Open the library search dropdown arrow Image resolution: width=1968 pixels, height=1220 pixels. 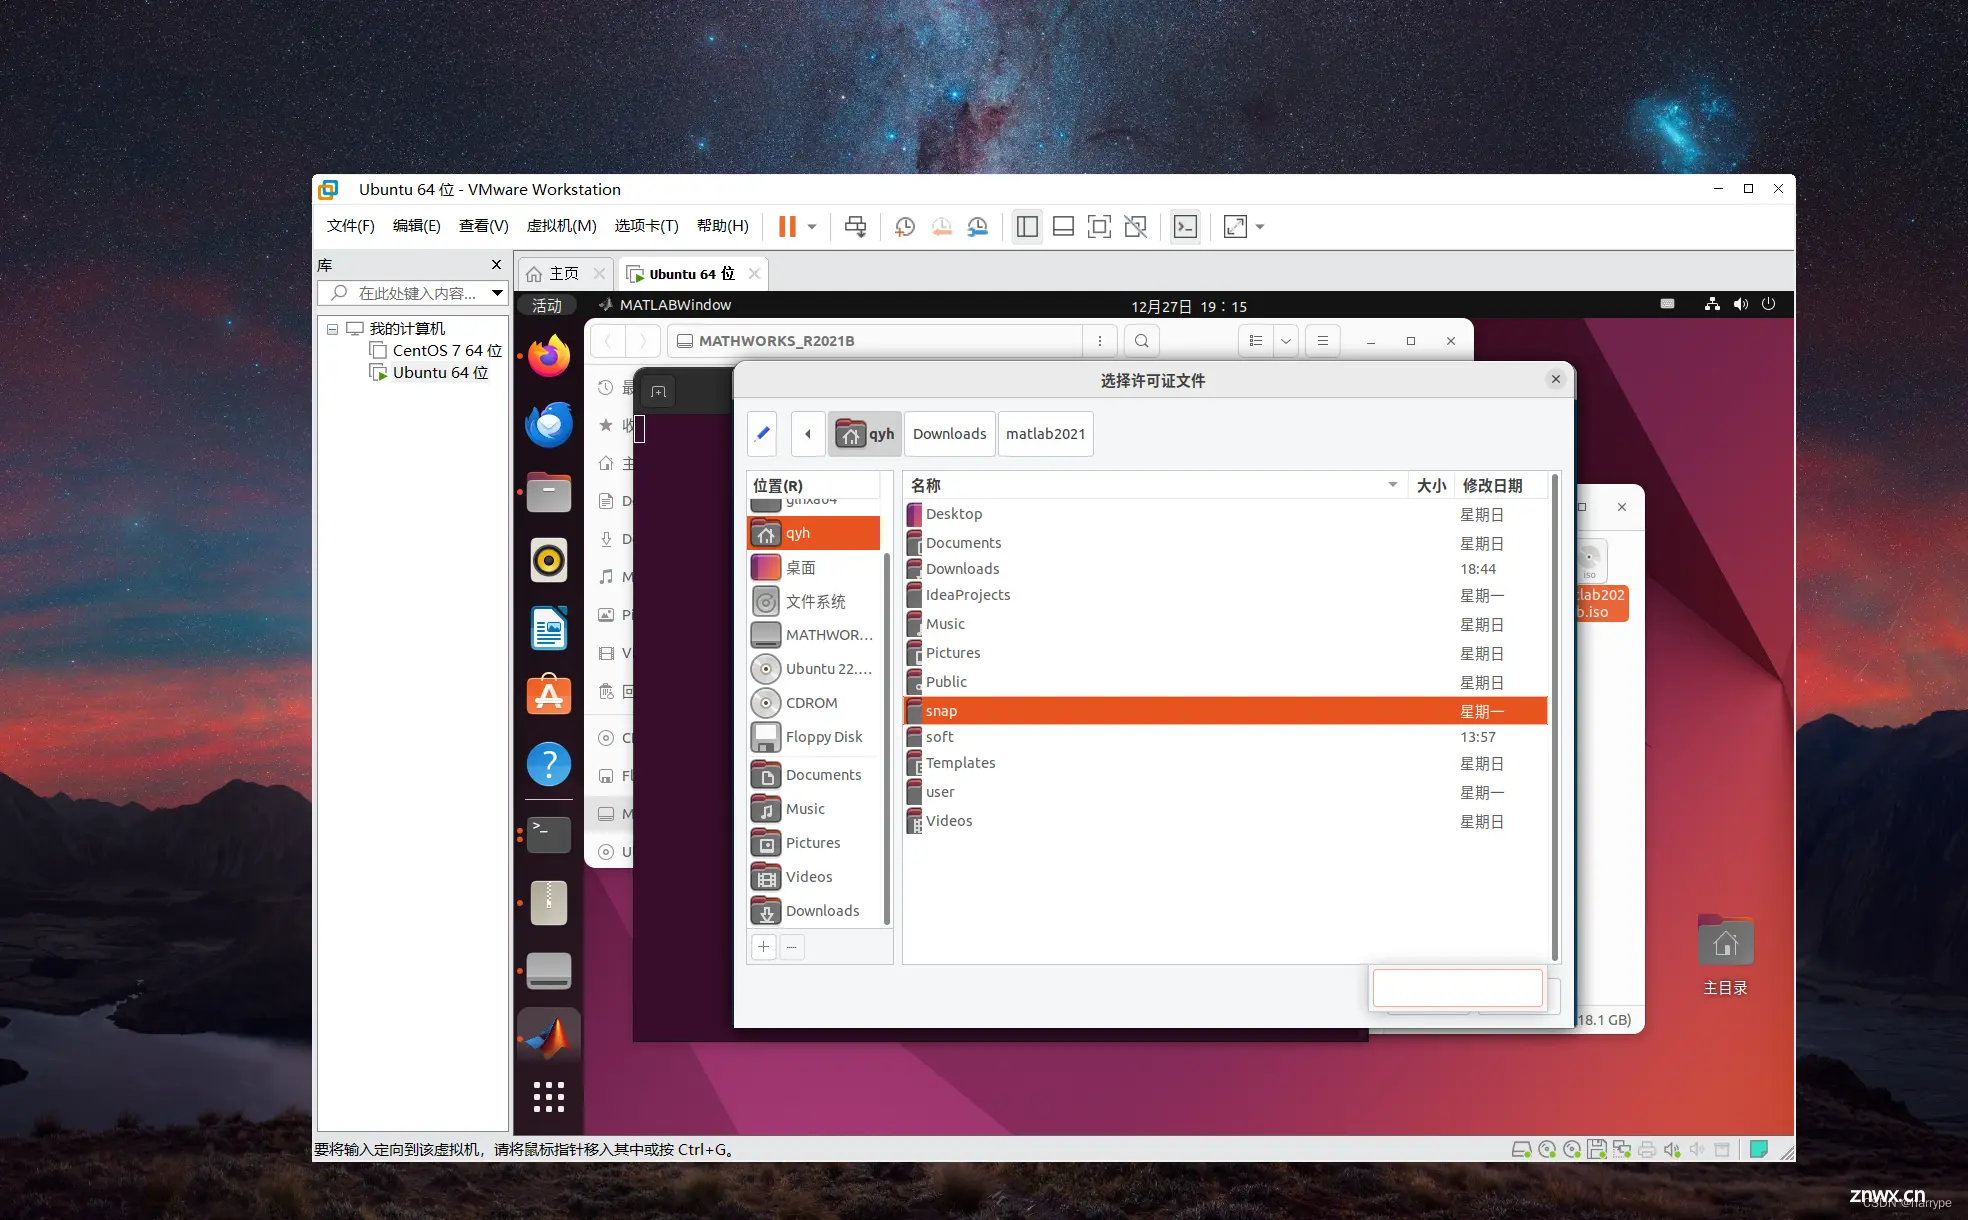tap(497, 293)
